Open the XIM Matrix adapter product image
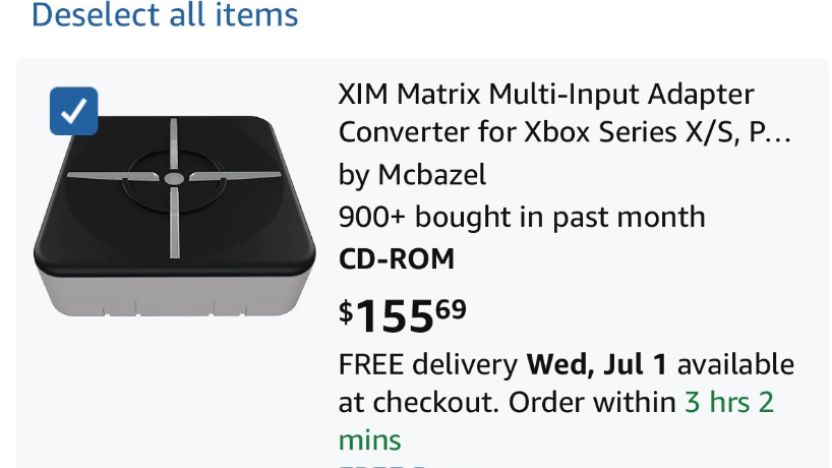The height and width of the screenshot is (468, 832). point(175,216)
